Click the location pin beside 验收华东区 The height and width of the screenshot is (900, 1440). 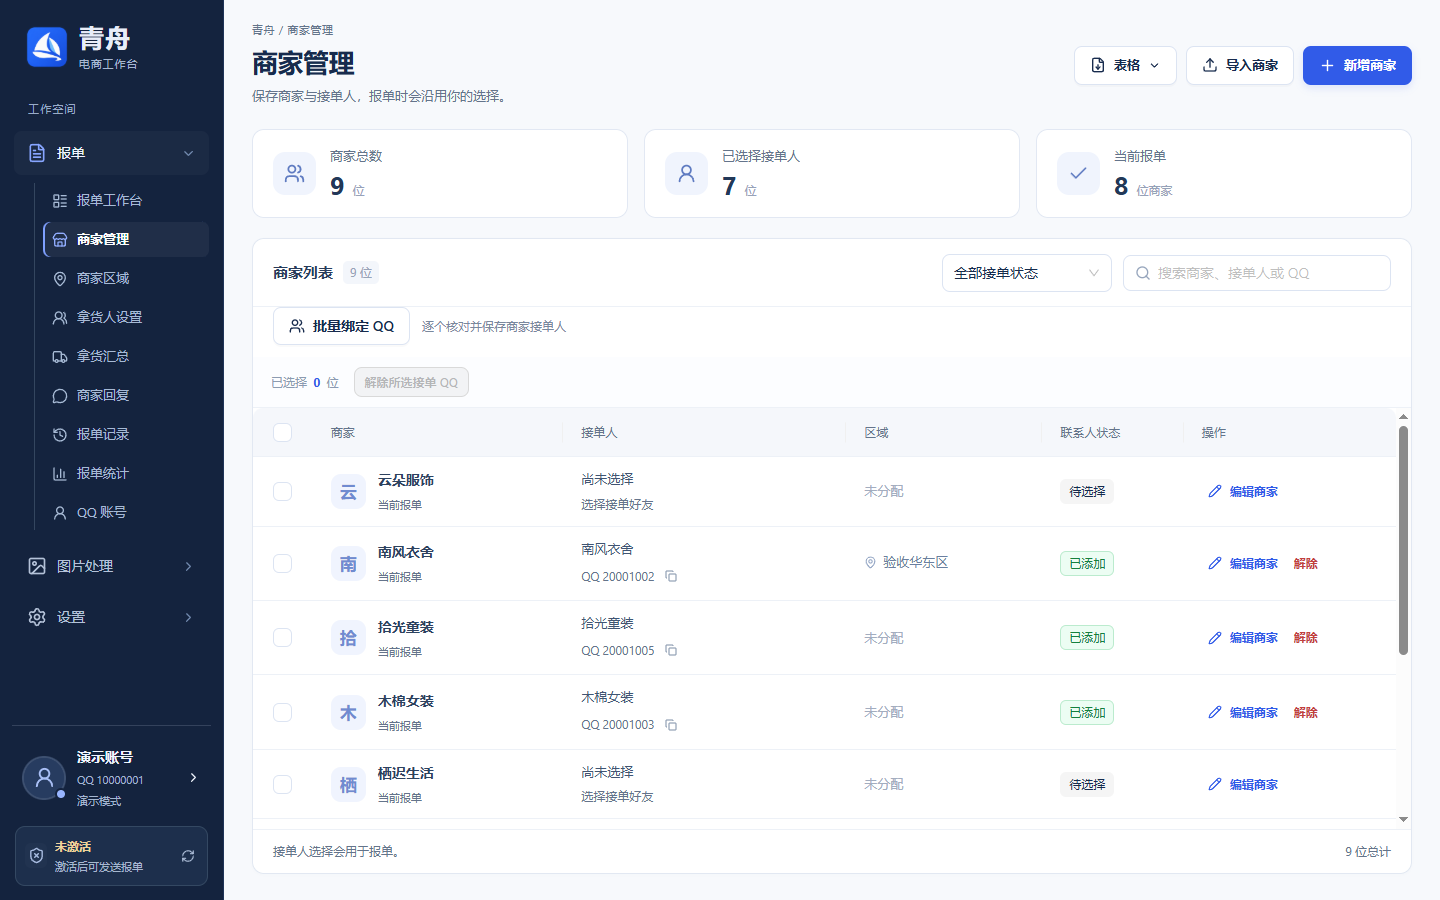(870, 563)
